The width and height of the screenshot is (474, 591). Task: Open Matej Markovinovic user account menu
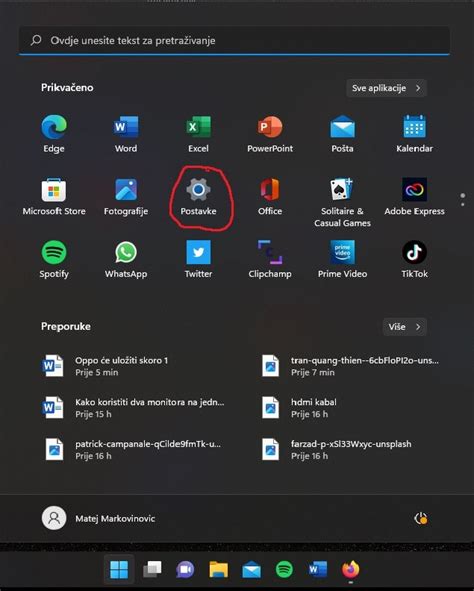pos(98,519)
